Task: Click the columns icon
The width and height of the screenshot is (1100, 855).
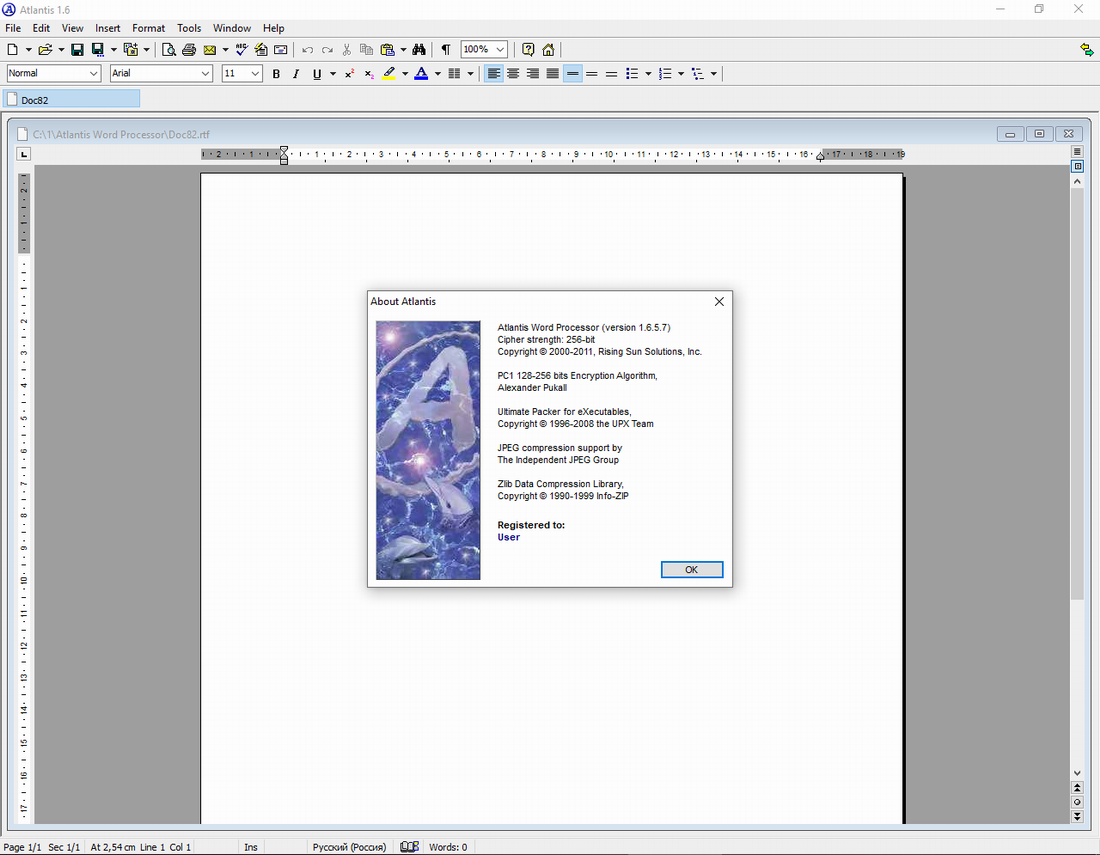Action: (x=454, y=74)
